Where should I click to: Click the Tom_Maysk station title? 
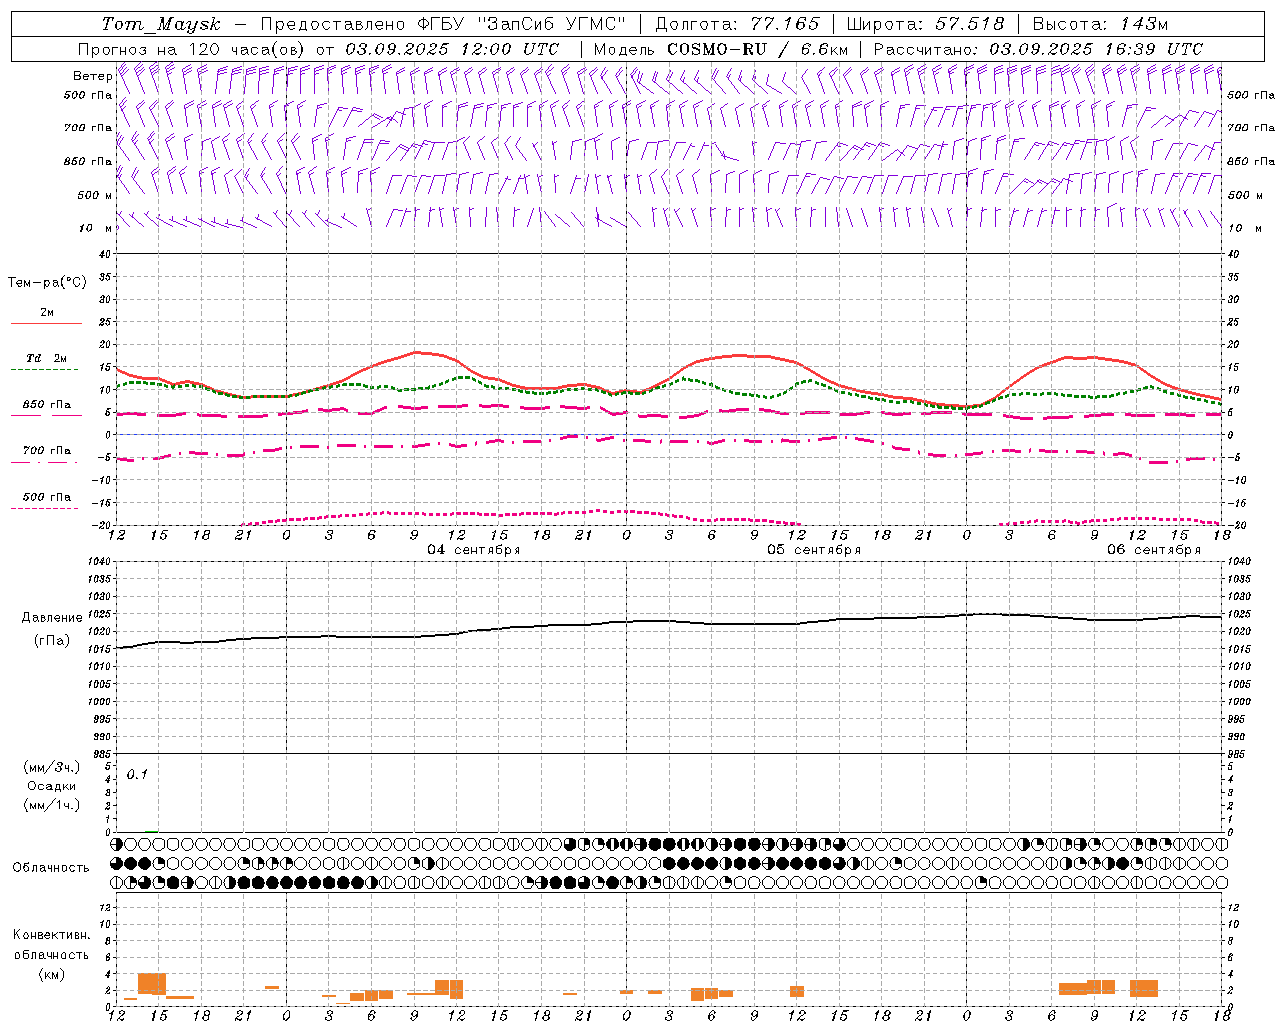(x=161, y=24)
